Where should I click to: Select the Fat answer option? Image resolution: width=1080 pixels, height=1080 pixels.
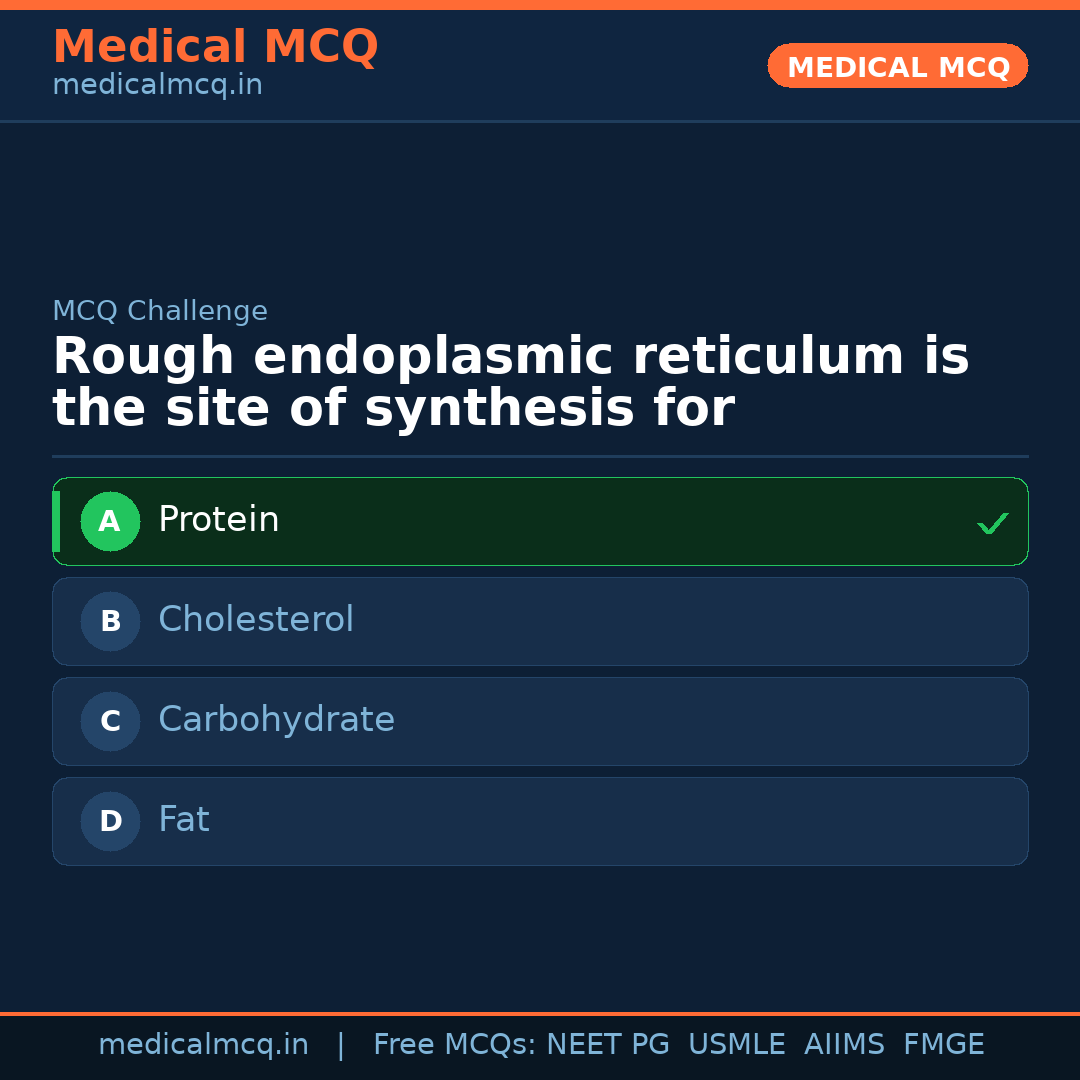pos(540,821)
